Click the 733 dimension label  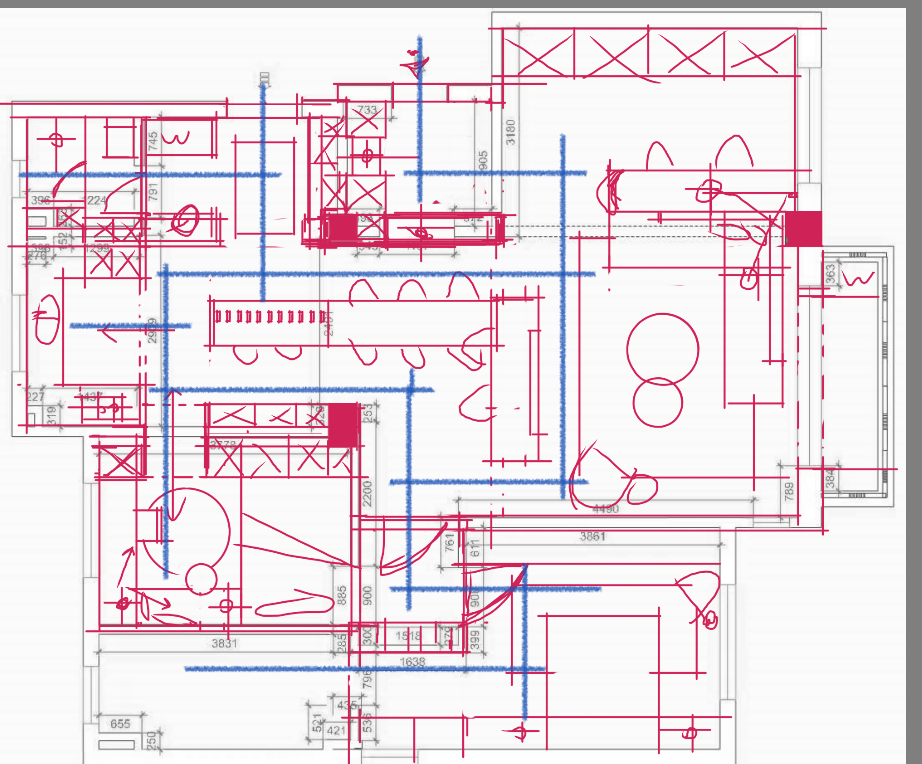[x=367, y=110]
